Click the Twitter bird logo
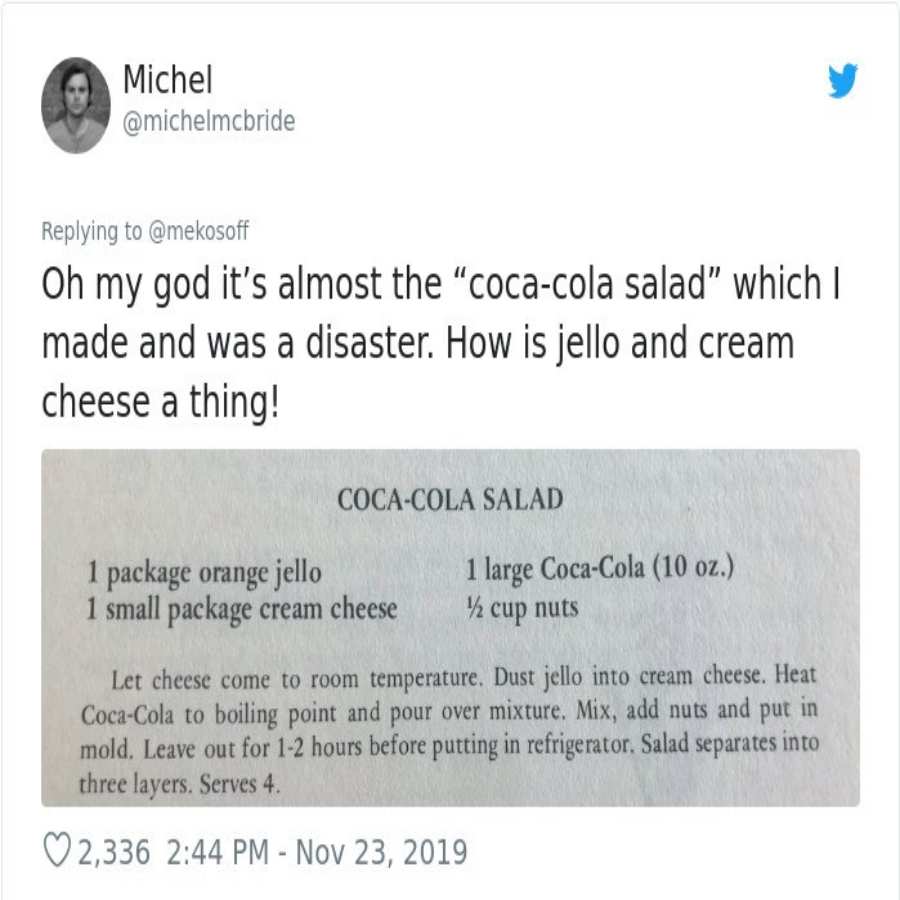Image resolution: width=900 pixels, height=900 pixels. coord(843,80)
